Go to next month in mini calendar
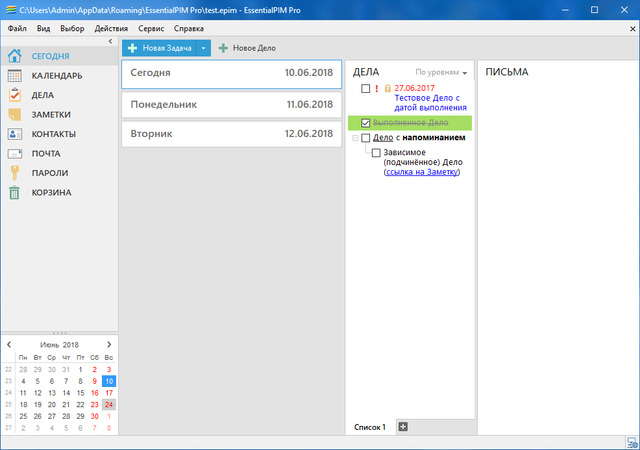Screen dimensions: 640x450 pyautogui.click(x=109, y=344)
